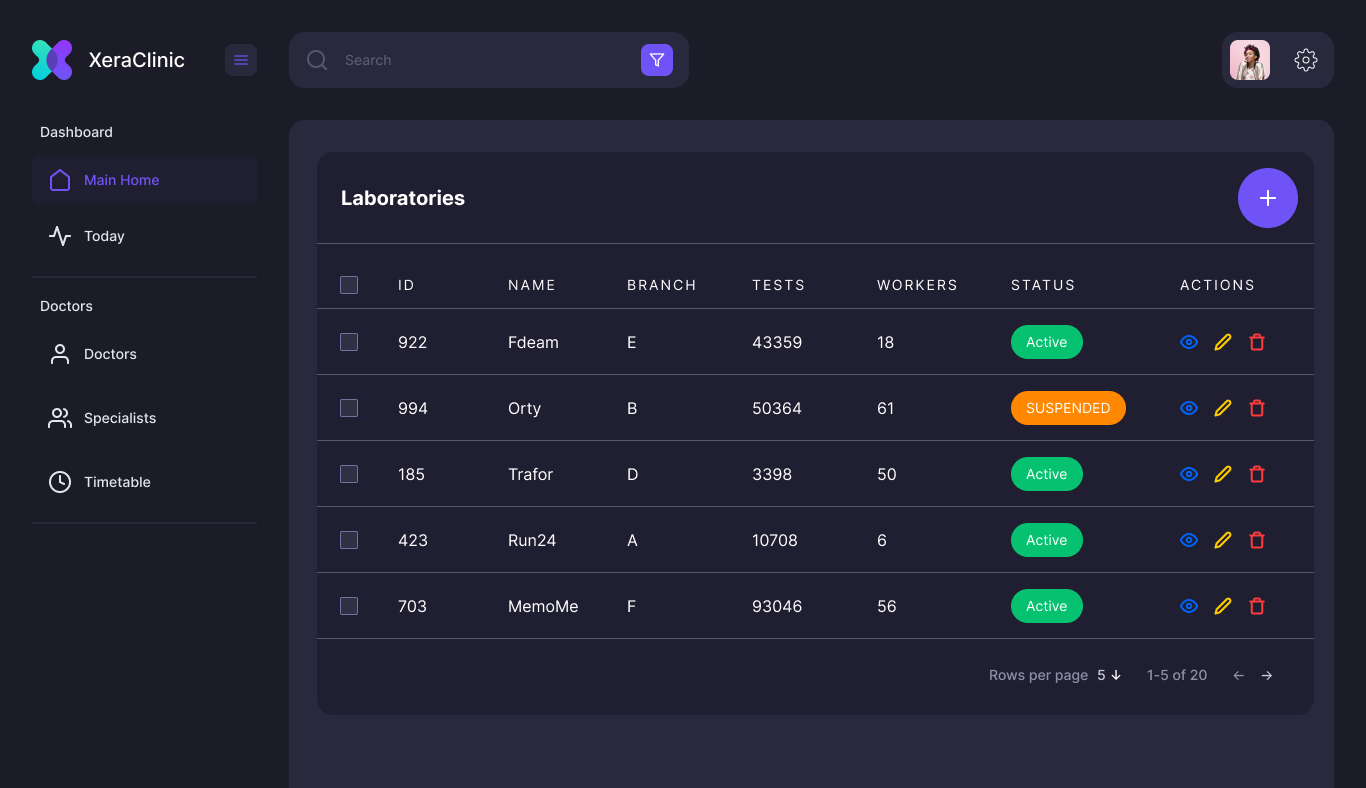Select Main Home in the sidebar
This screenshot has width=1366, height=788.
point(121,180)
